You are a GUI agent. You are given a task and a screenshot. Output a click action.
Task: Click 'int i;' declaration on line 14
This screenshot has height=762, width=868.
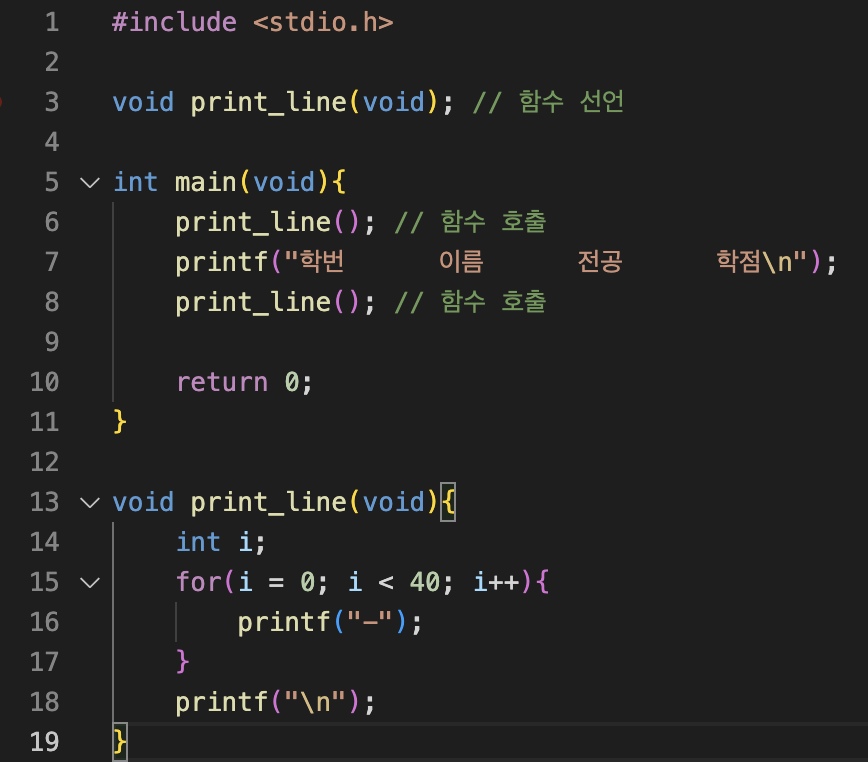tap(221, 542)
